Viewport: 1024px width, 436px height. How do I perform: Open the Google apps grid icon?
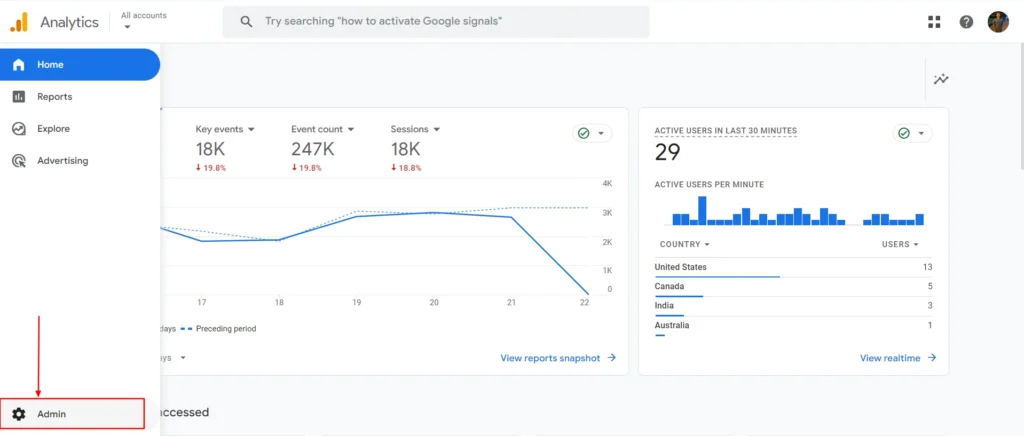(x=934, y=22)
